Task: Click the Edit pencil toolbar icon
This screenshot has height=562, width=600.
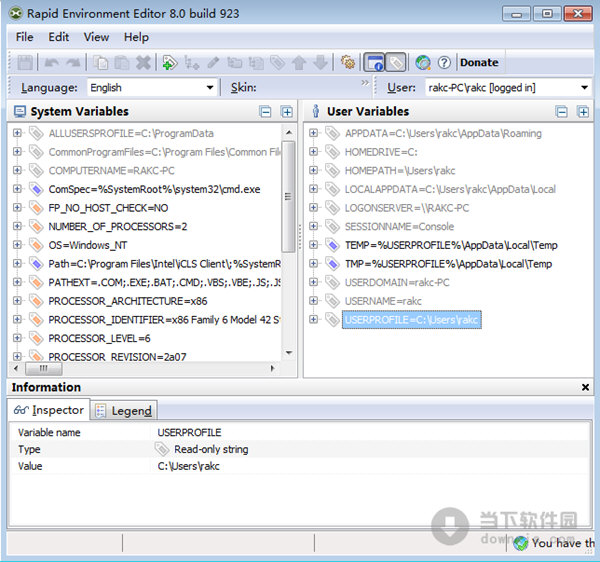Action: [213, 62]
